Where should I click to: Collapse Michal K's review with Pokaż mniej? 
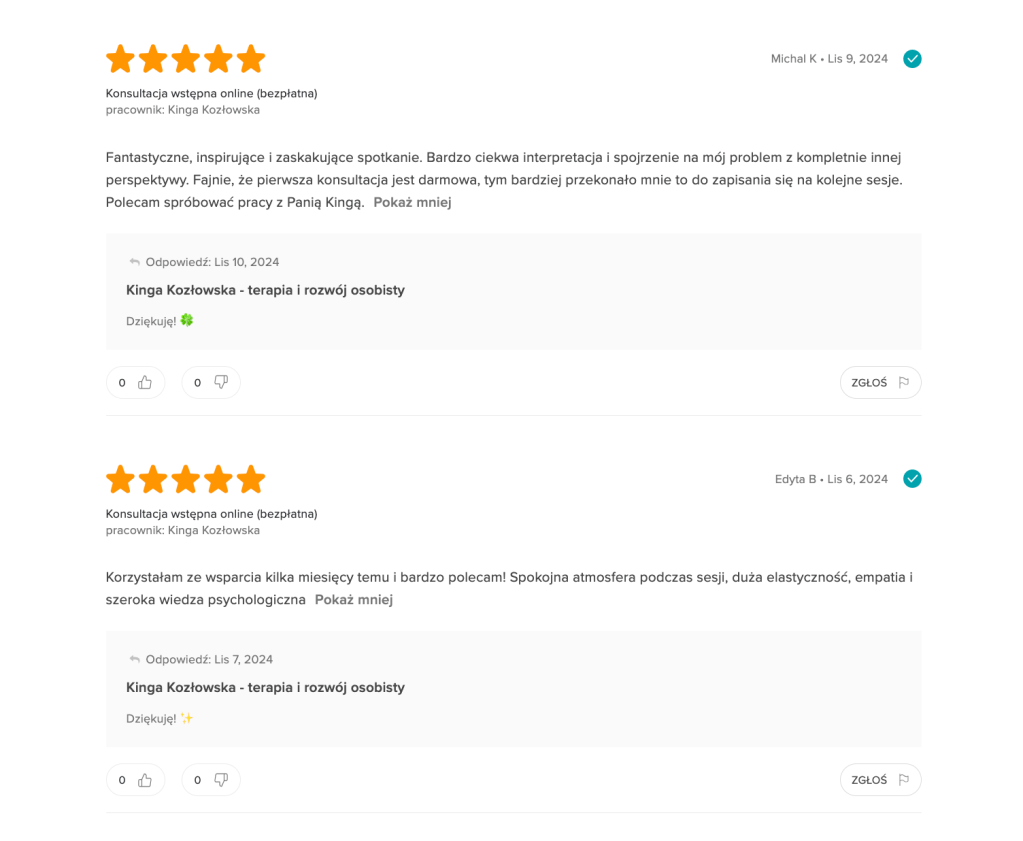[x=412, y=202]
